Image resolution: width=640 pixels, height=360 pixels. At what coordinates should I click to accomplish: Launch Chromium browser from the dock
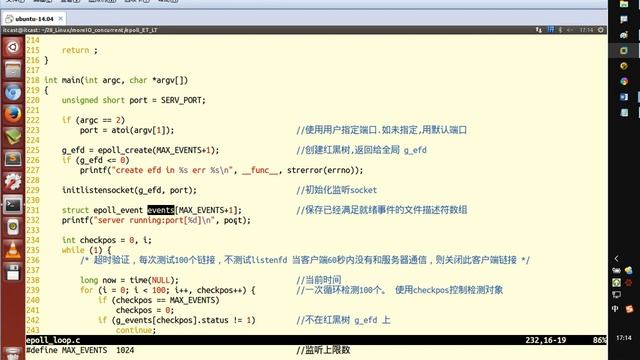coord(13,92)
